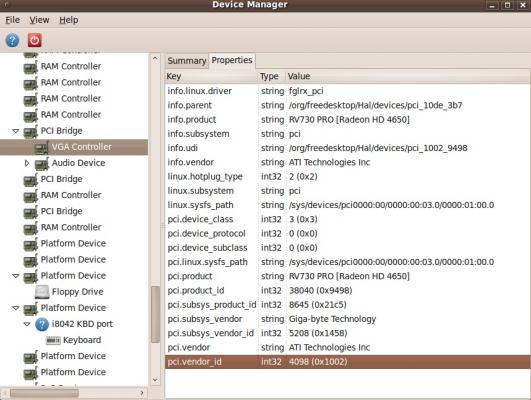Click the Giga-byte Technology value
The width and height of the screenshot is (531, 400).
pos(332,319)
